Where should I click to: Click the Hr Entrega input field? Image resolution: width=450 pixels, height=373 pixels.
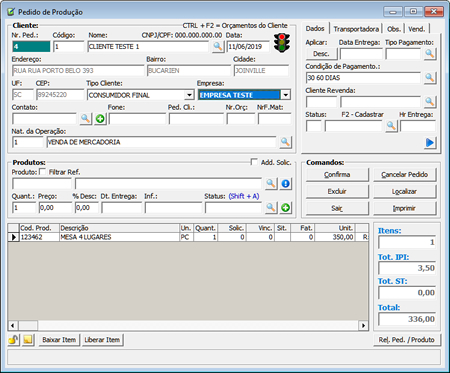[418, 126]
